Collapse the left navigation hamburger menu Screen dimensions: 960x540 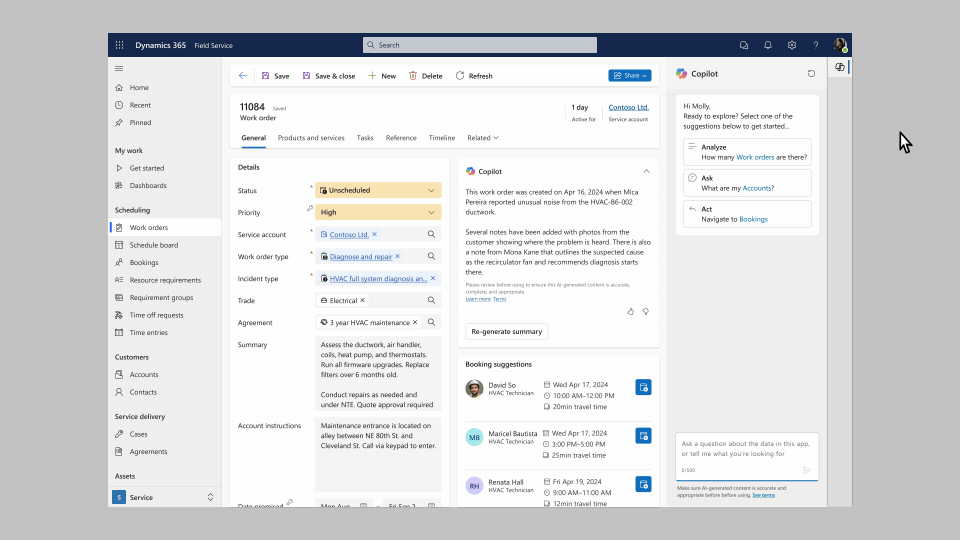119,68
